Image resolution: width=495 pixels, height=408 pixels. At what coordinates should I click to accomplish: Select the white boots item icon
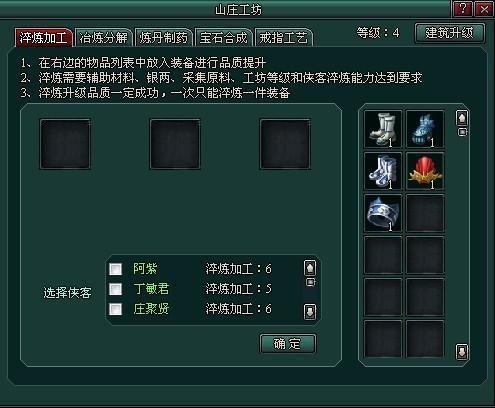coord(383,129)
